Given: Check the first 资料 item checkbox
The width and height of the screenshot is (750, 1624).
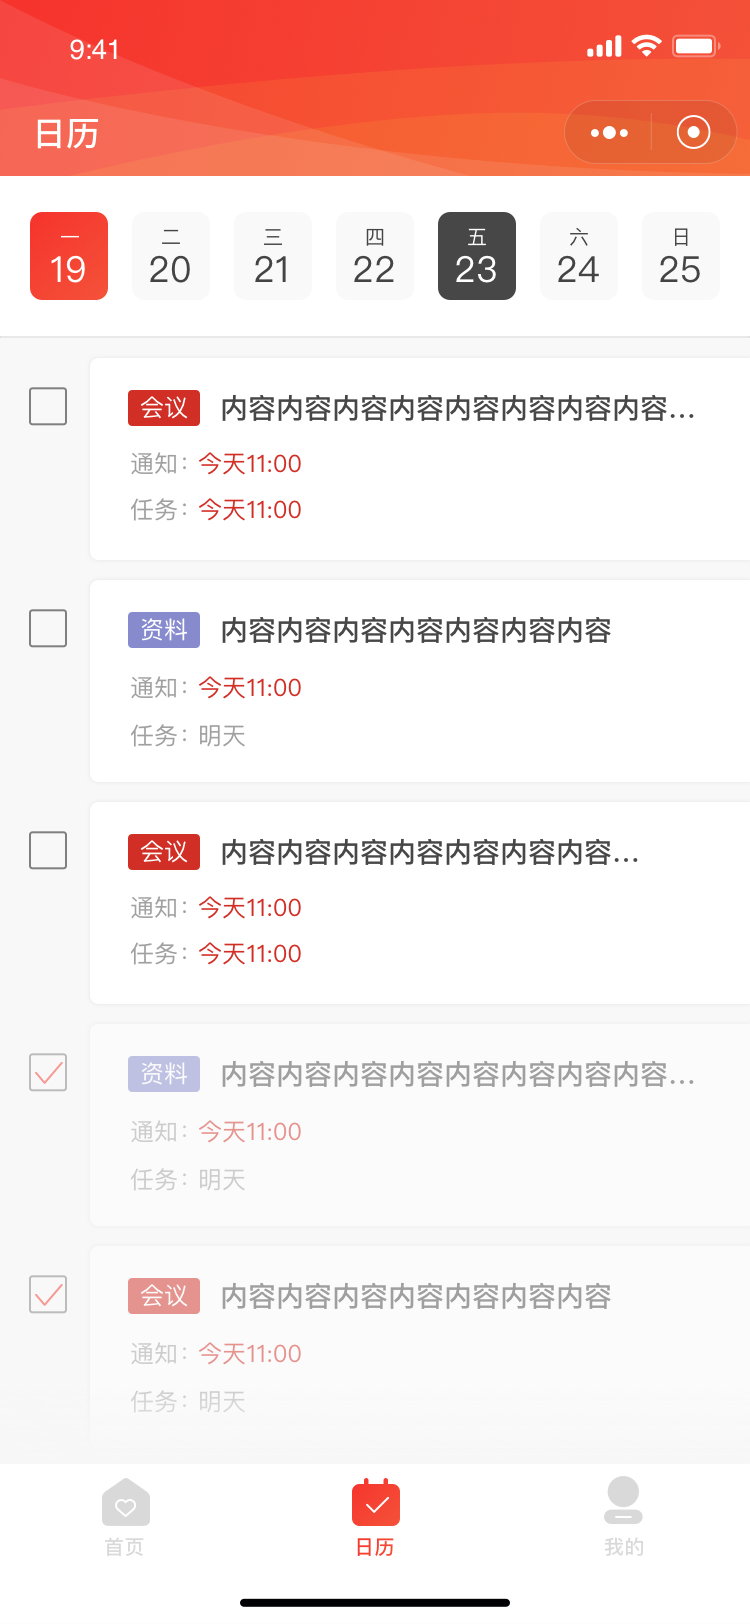Looking at the screenshot, I should 48,629.
